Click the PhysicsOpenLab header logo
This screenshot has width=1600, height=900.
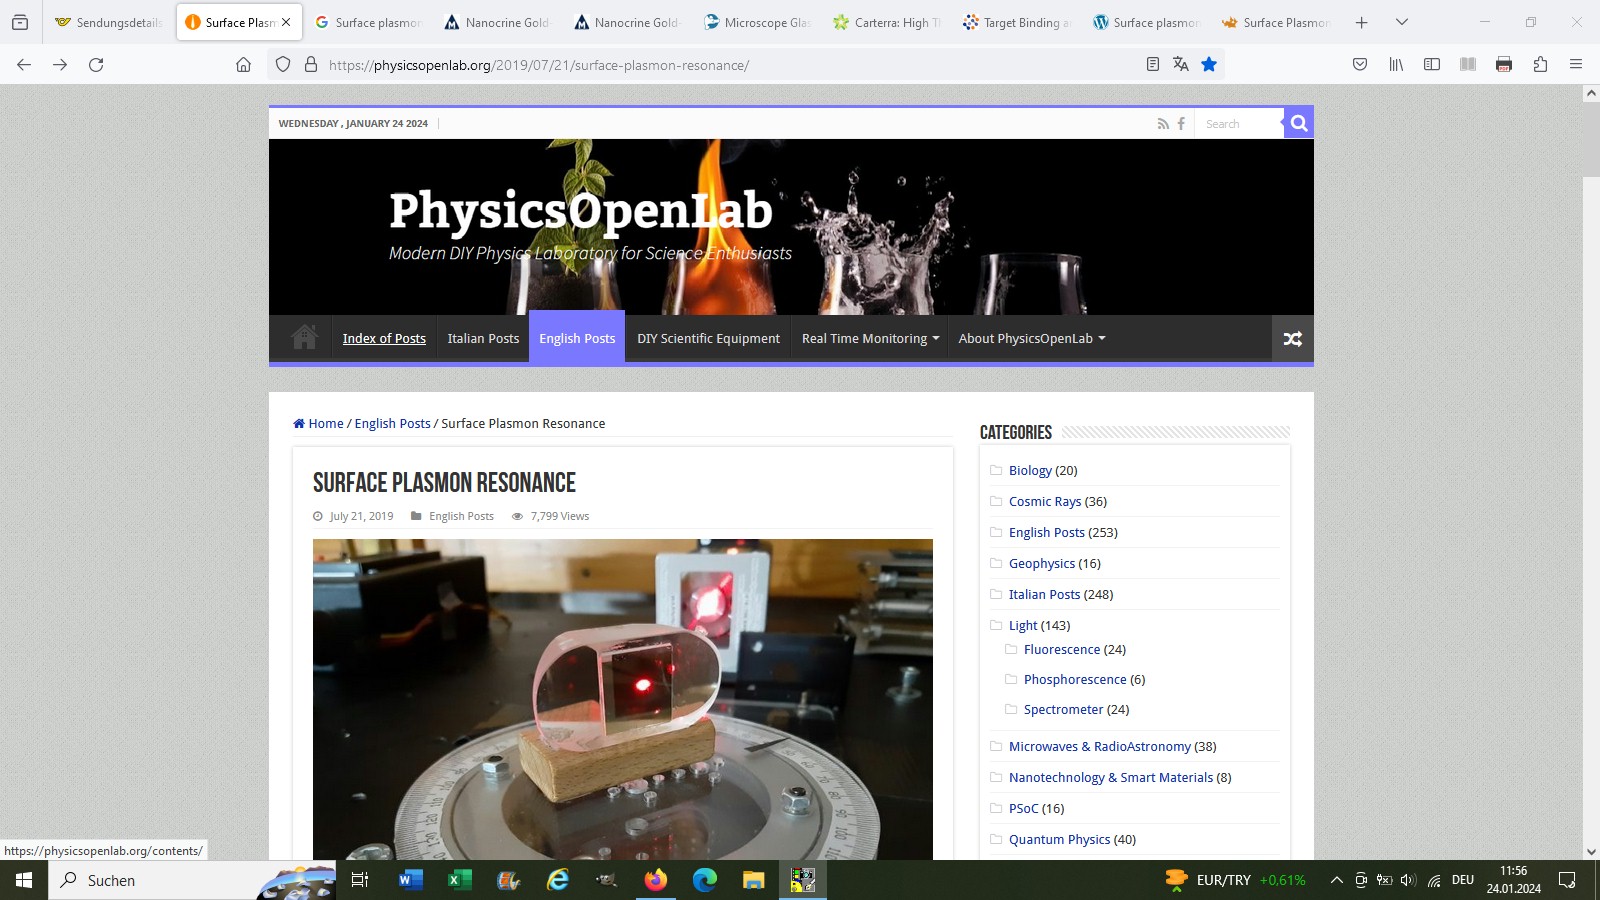point(581,210)
